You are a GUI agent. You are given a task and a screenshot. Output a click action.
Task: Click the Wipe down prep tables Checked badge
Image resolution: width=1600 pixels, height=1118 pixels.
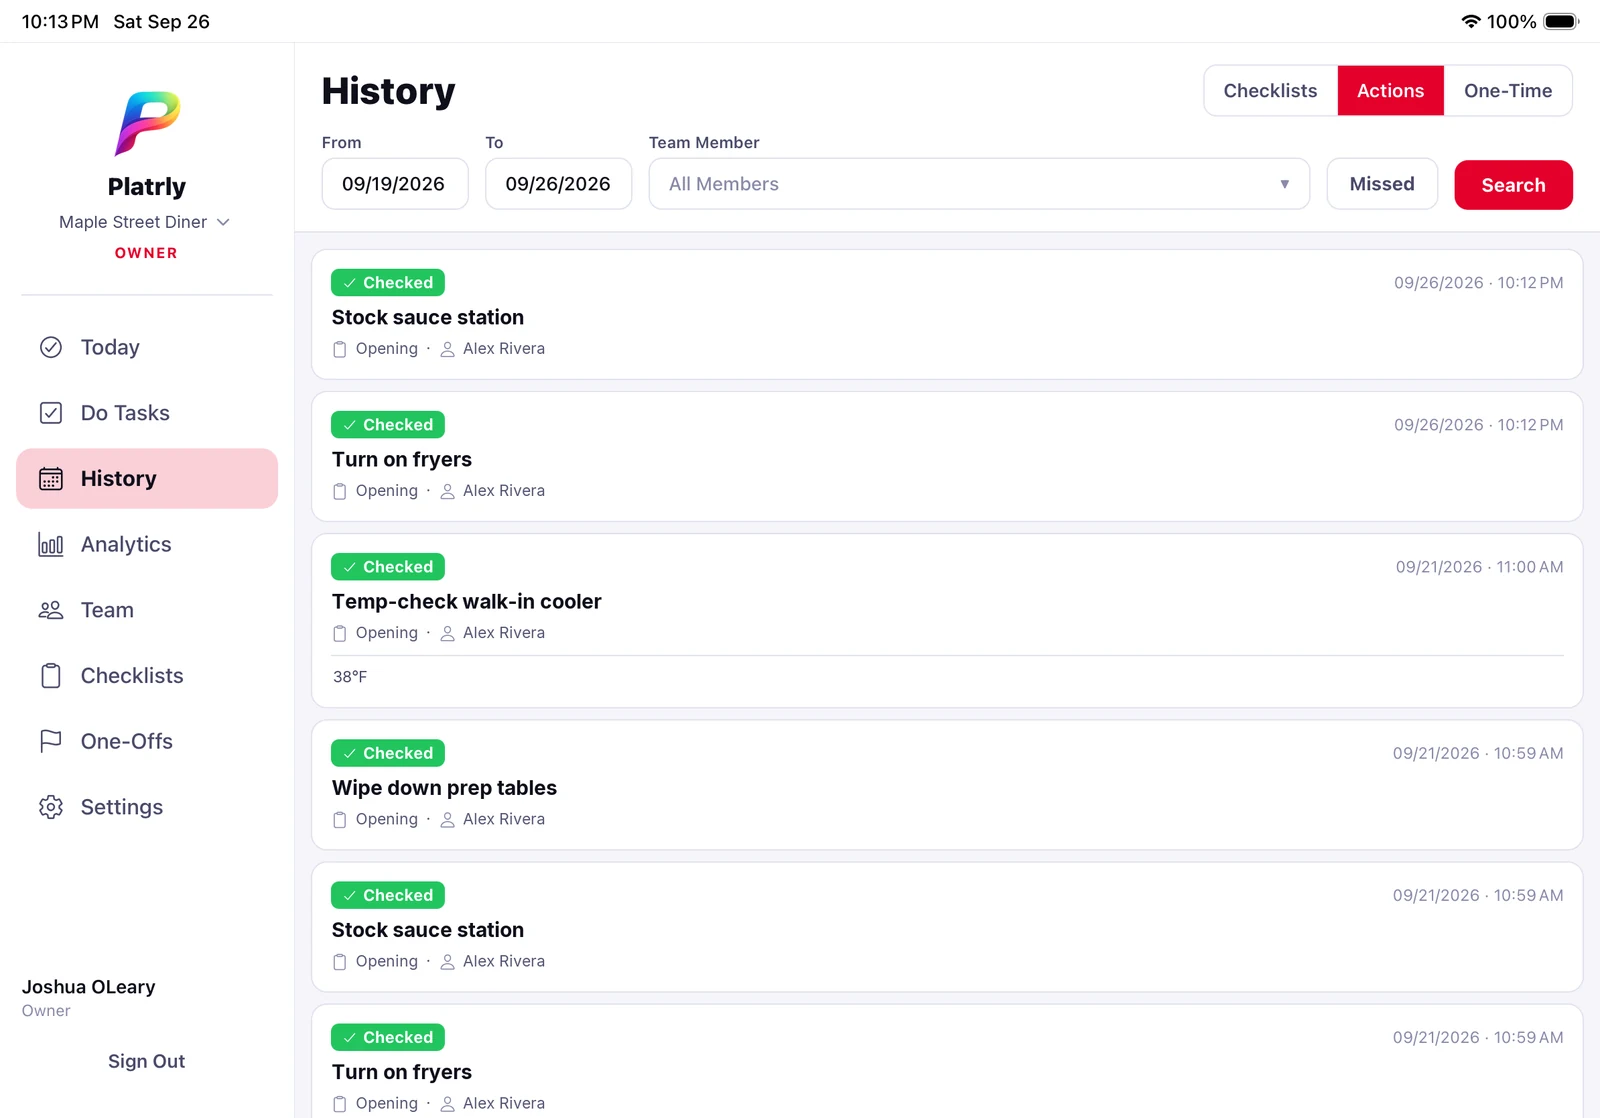pos(388,753)
